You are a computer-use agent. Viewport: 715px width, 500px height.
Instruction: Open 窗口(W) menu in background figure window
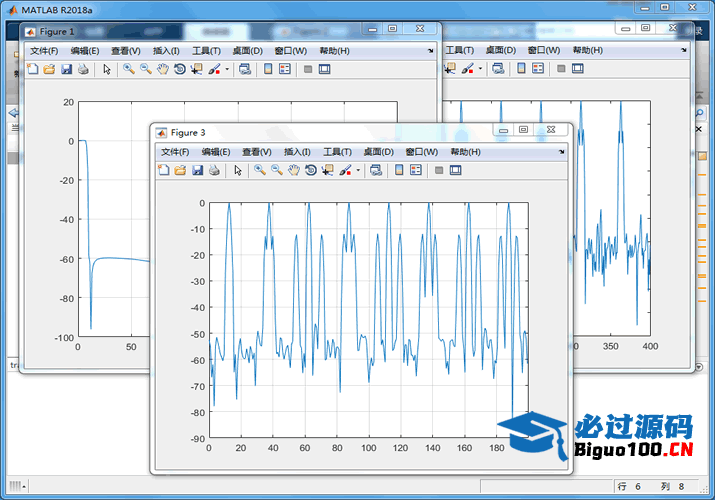(x=543, y=50)
